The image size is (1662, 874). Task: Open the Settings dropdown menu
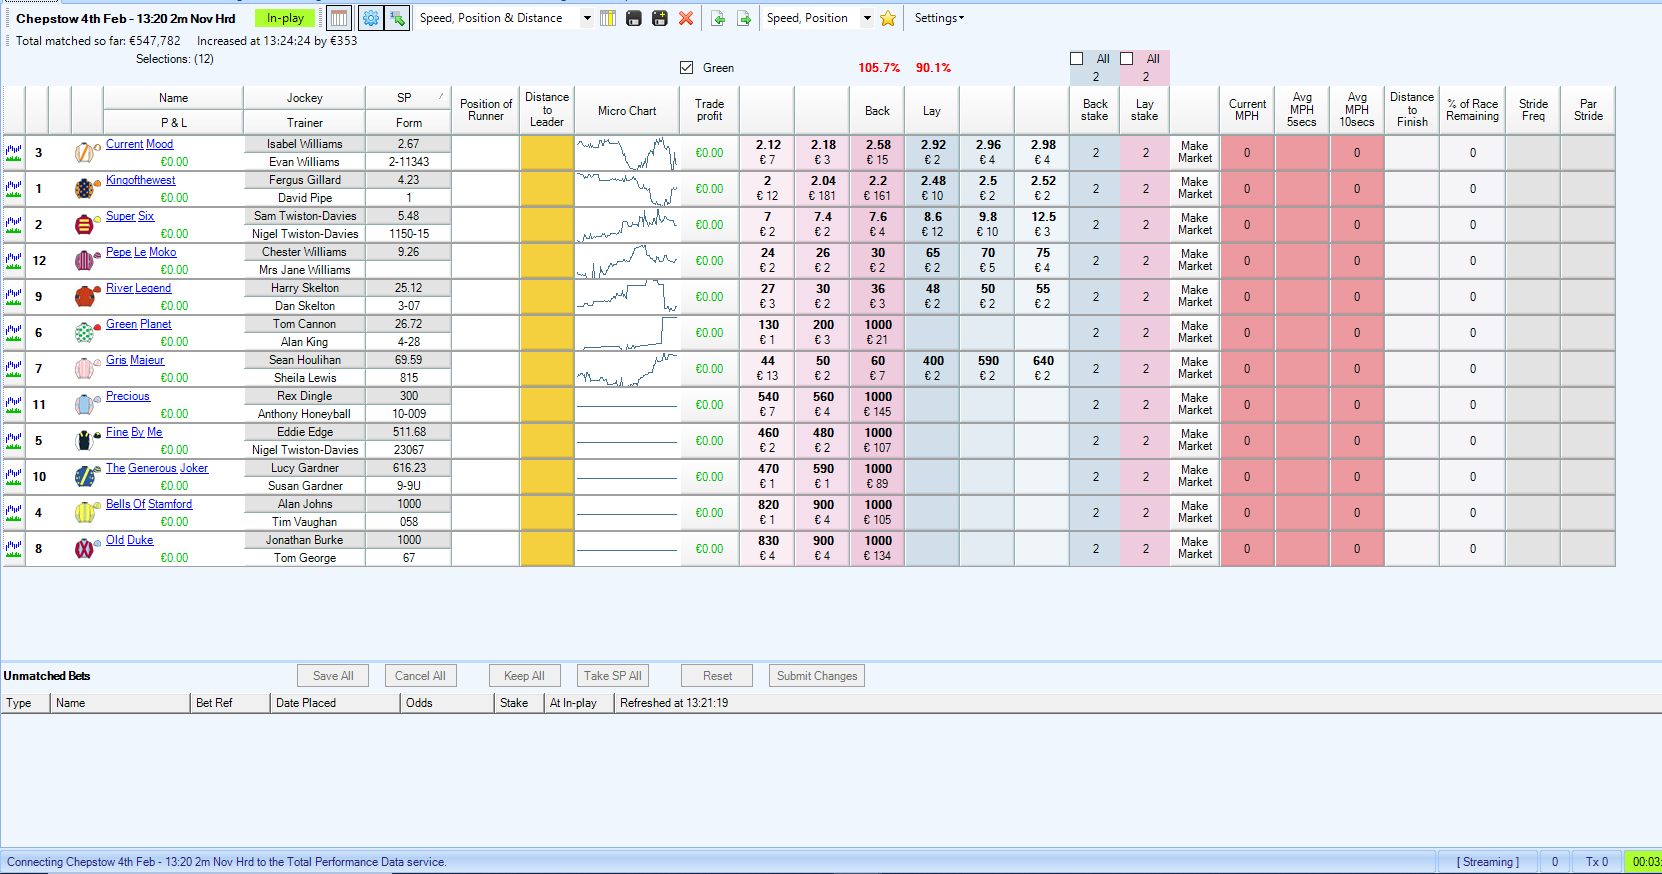click(x=939, y=18)
